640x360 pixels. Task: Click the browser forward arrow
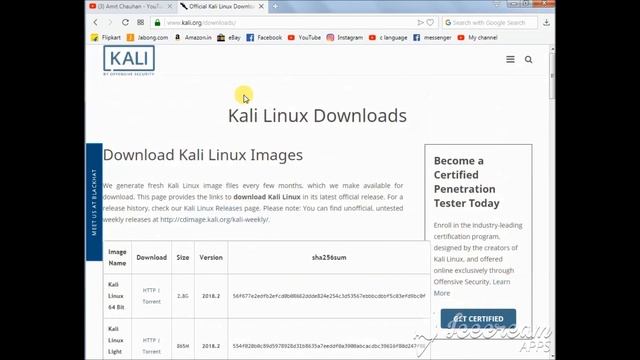[109, 22]
